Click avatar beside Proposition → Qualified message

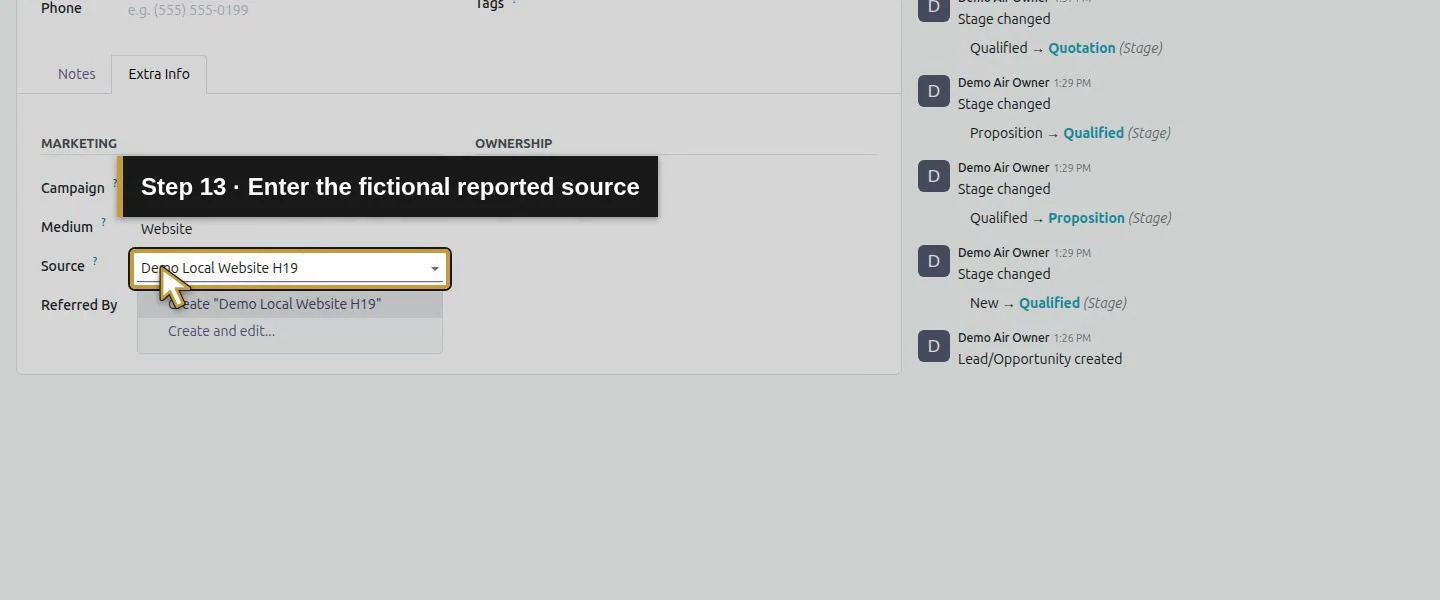[934, 91]
